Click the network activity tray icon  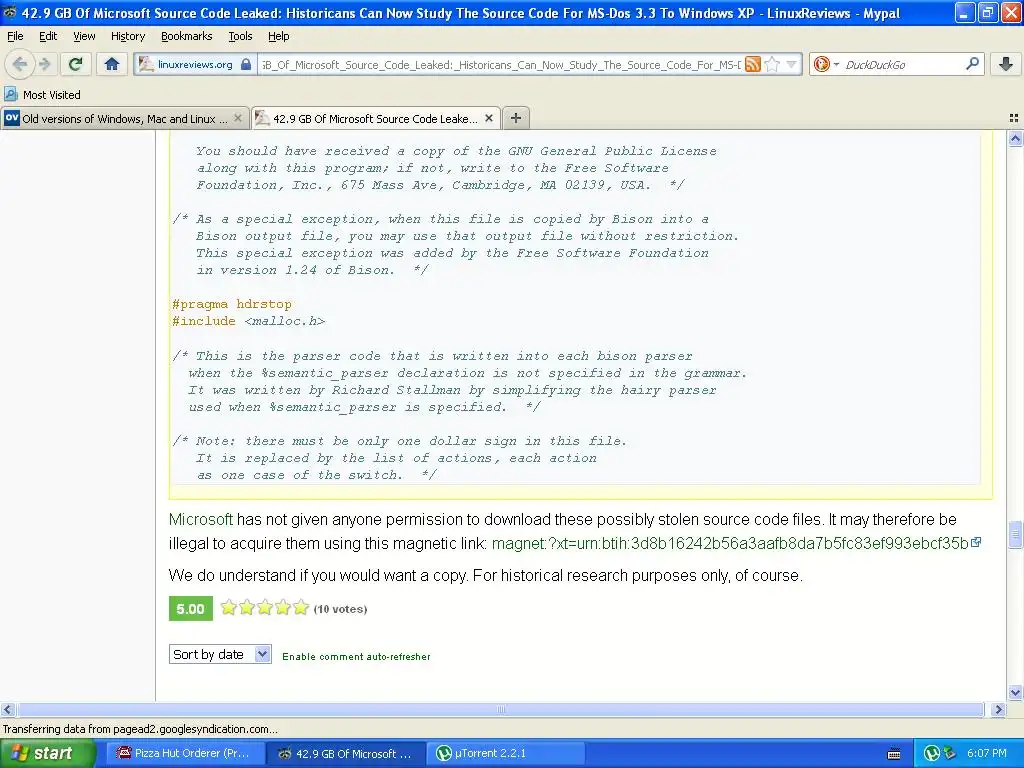click(950, 753)
